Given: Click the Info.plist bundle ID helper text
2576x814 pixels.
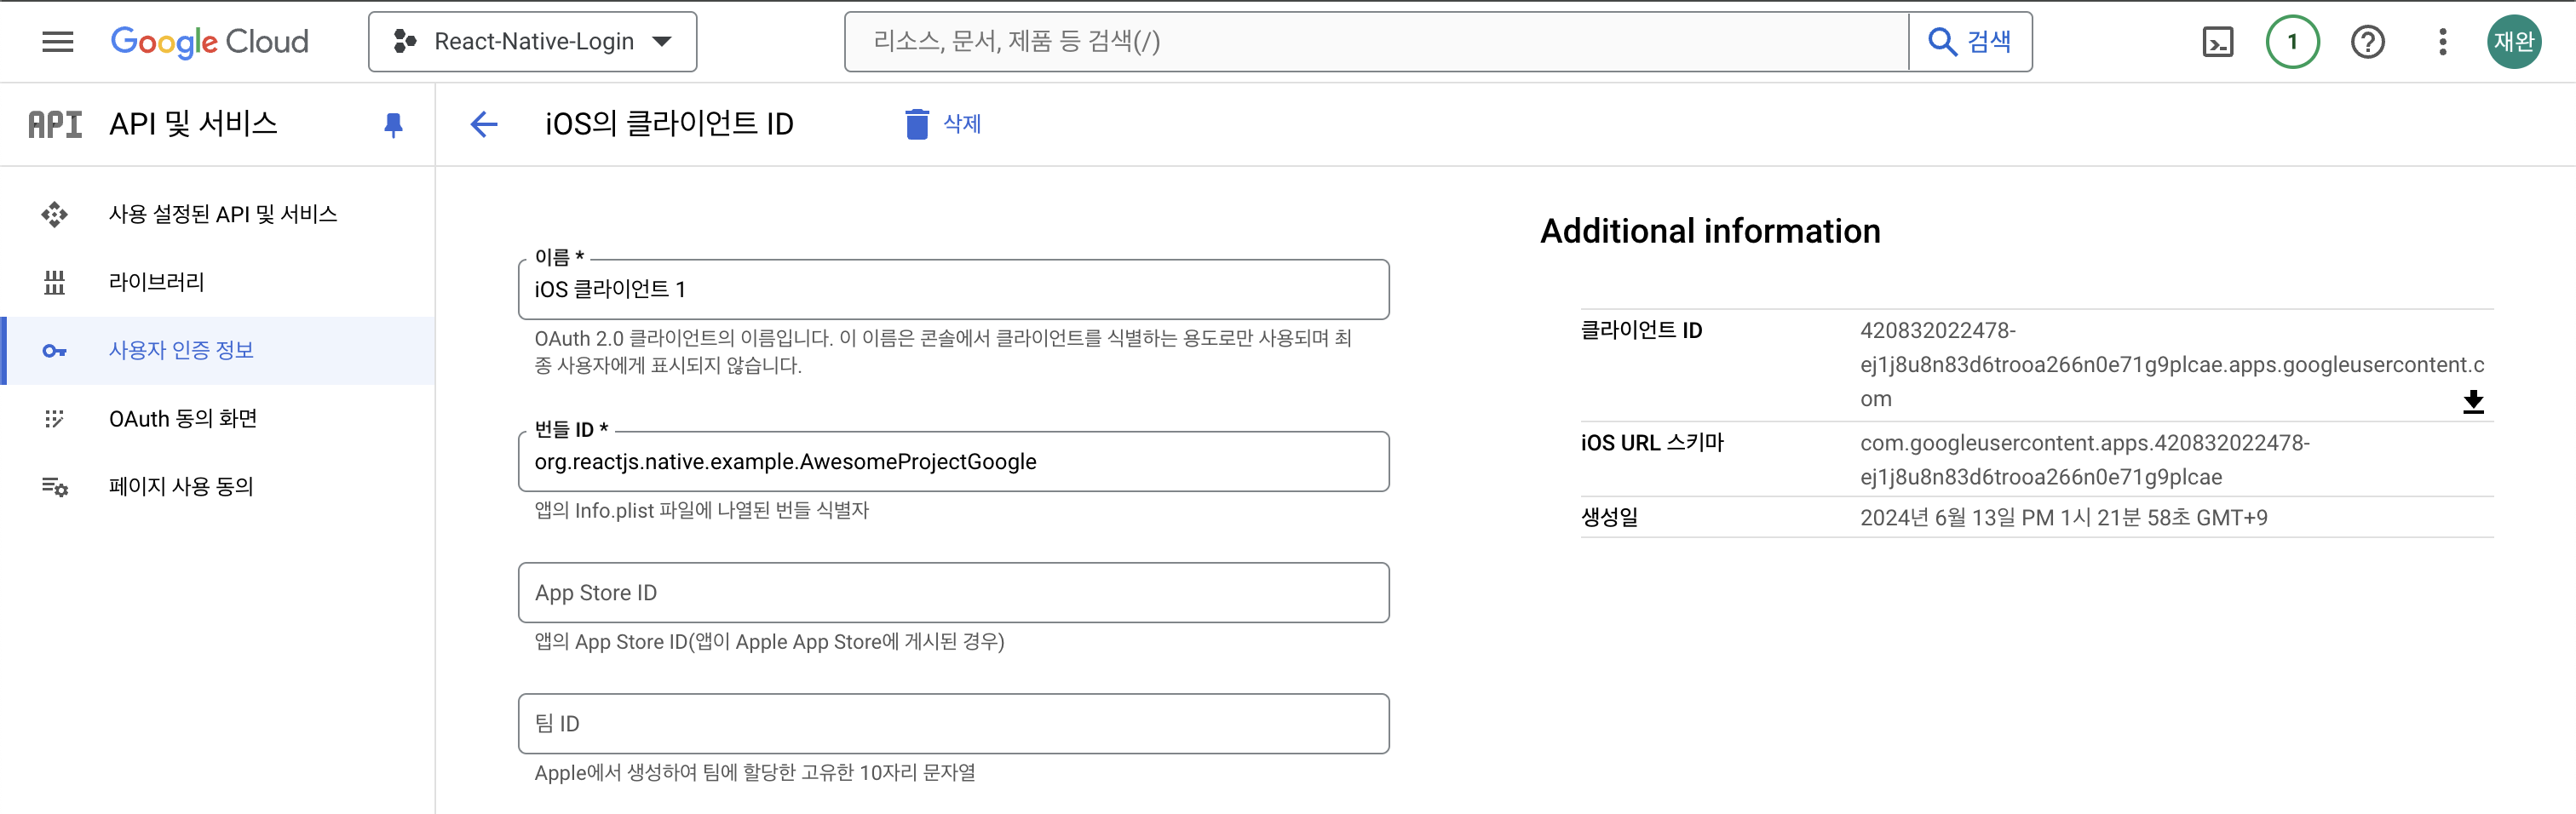Looking at the screenshot, I should point(701,510).
